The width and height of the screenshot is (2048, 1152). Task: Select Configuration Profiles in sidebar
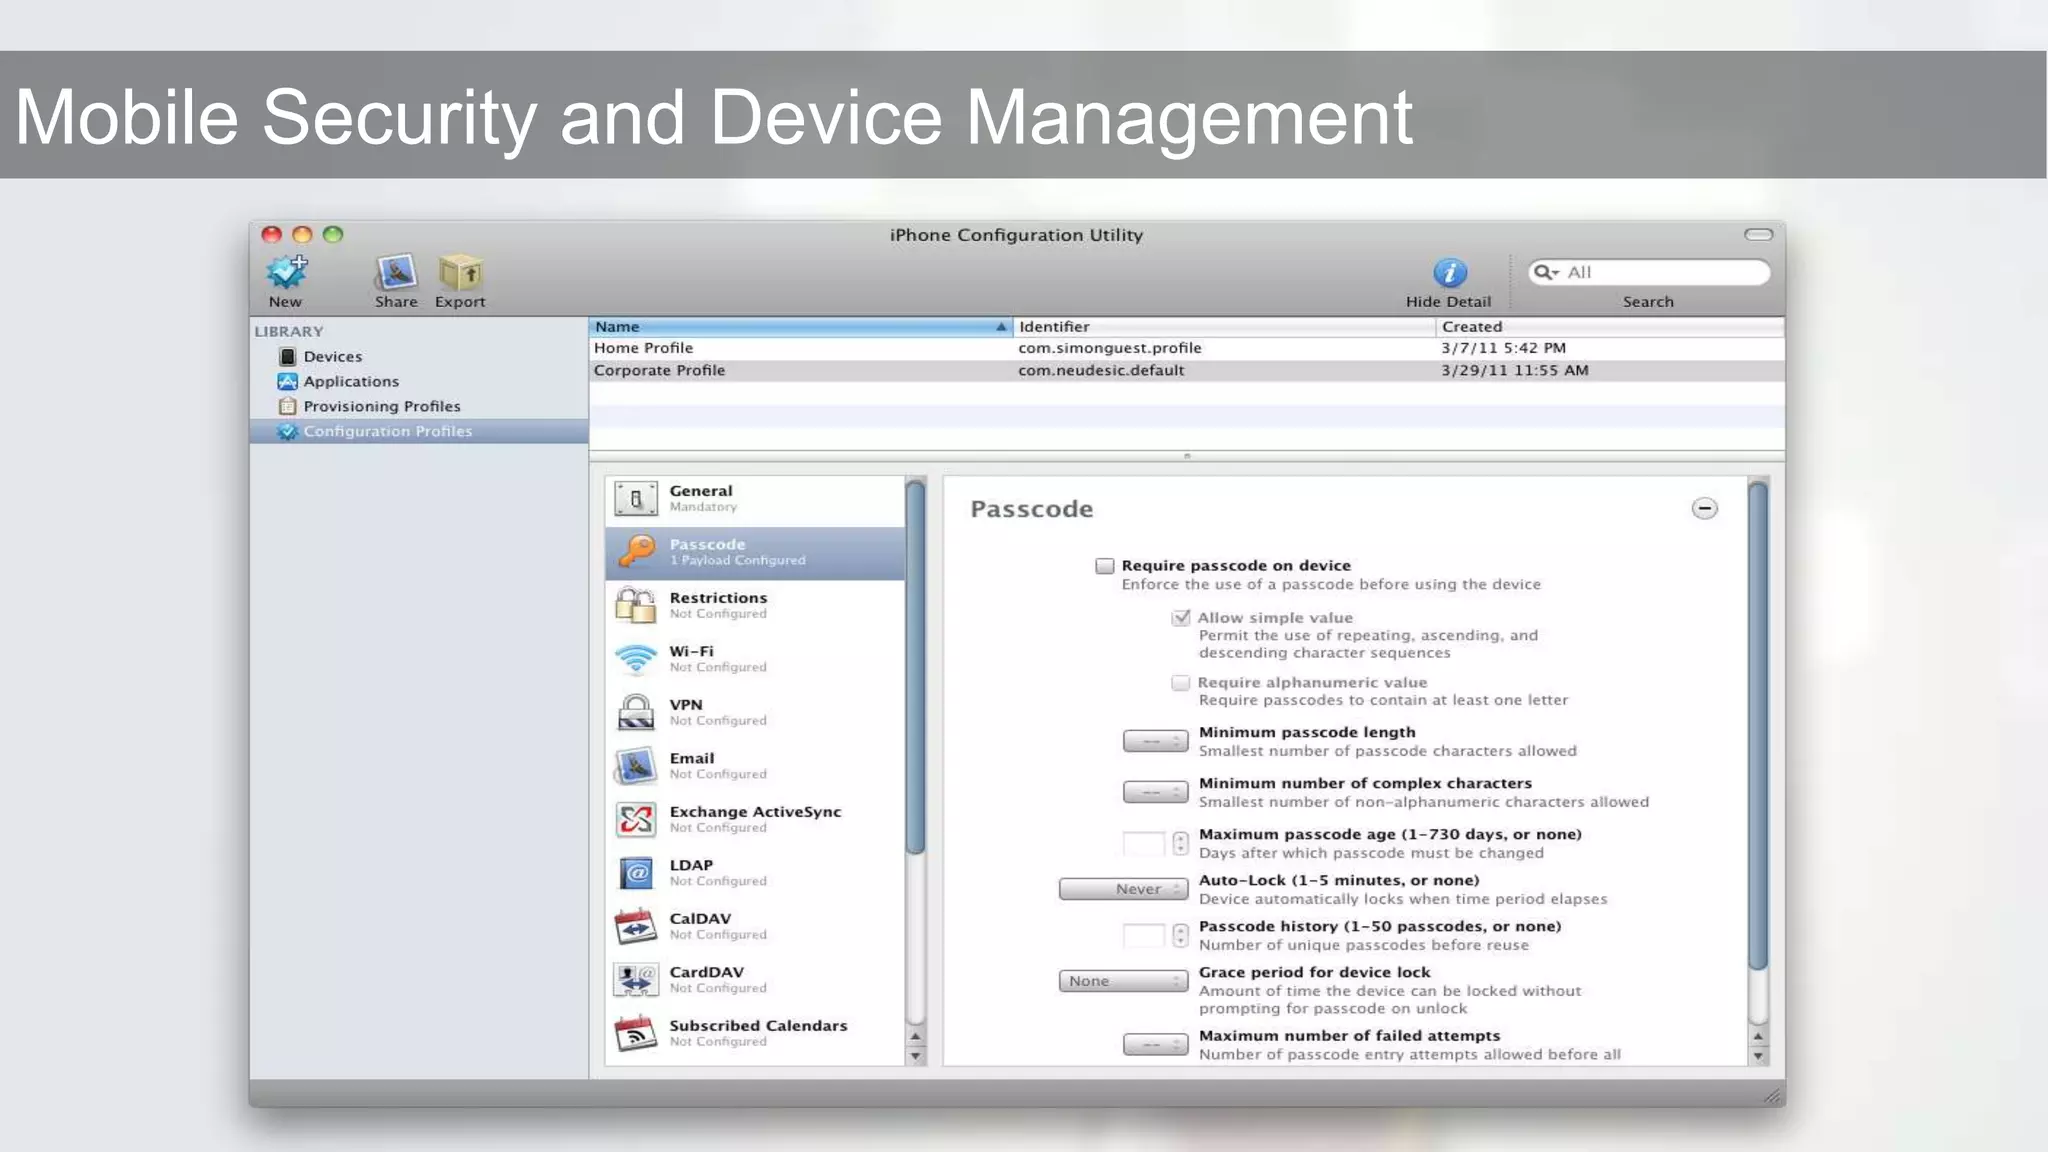pos(419,431)
